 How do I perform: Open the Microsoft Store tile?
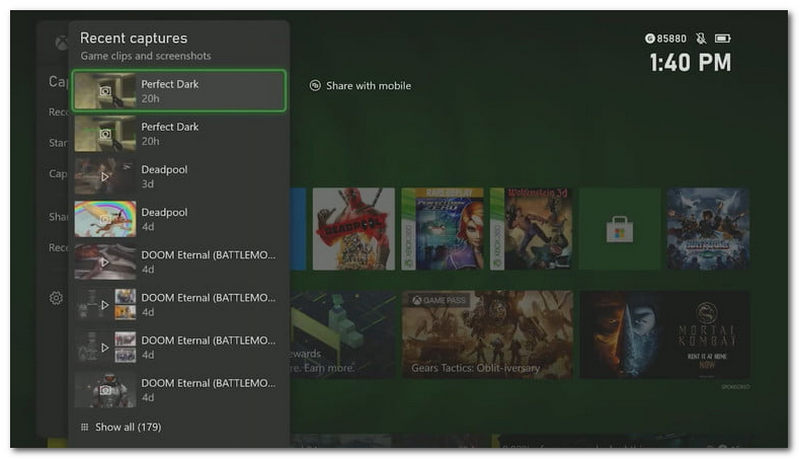pos(620,228)
